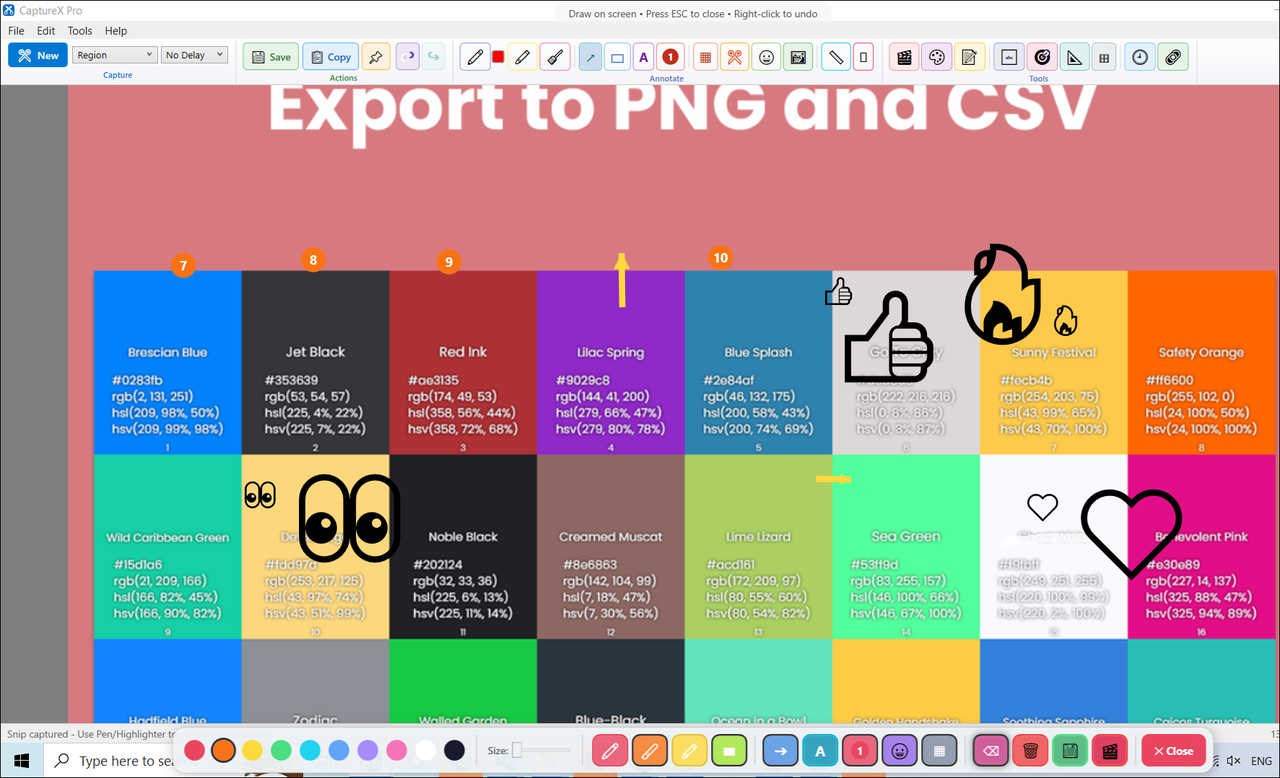Image resolution: width=1280 pixels, height=778 pixels.
Task: Open the File menu
Action: click(x=16, y=31)
